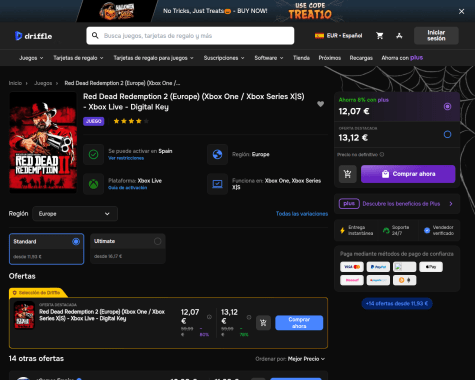Click the Visa Mastercard payment icon
475x380 pixels.
tap(352, 267)
